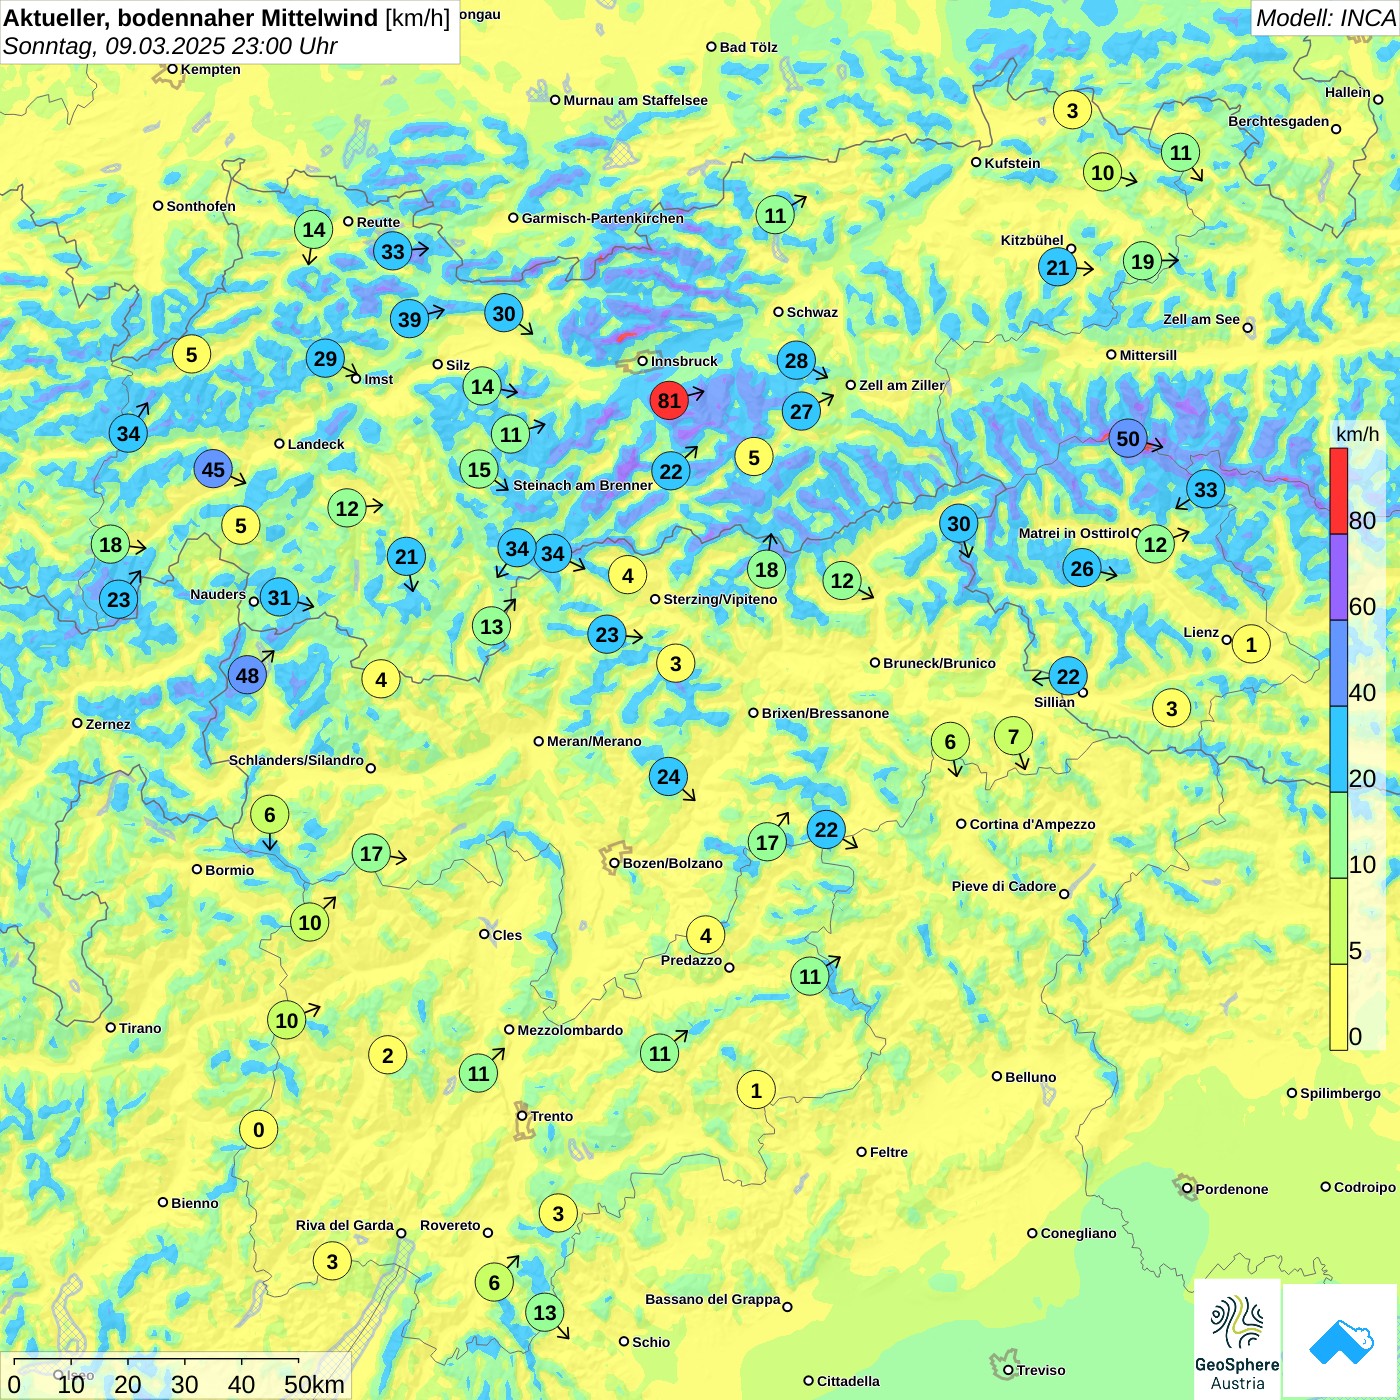
Task: Click the Zell am See label
Action: click(x=1201, y=319)
